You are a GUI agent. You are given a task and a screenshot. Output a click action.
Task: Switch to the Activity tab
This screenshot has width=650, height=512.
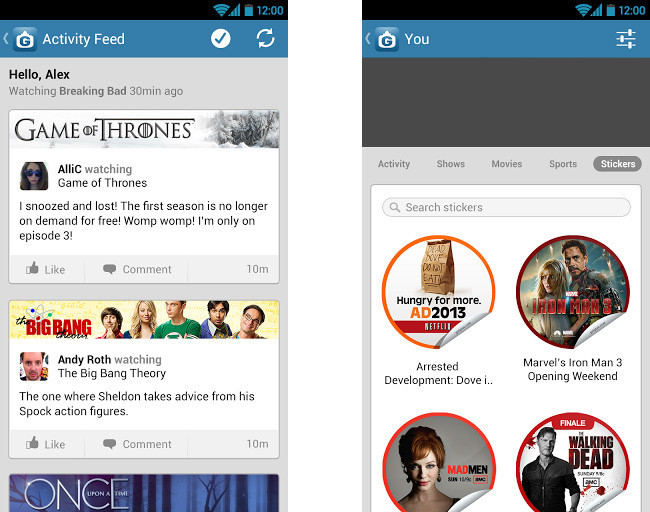point(394,164)
